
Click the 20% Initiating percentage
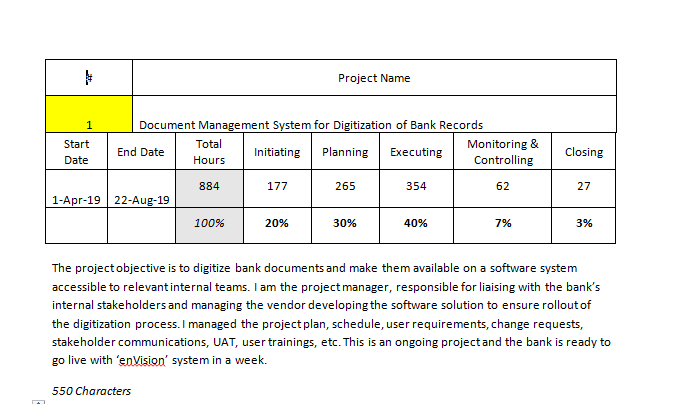[277, 223]
